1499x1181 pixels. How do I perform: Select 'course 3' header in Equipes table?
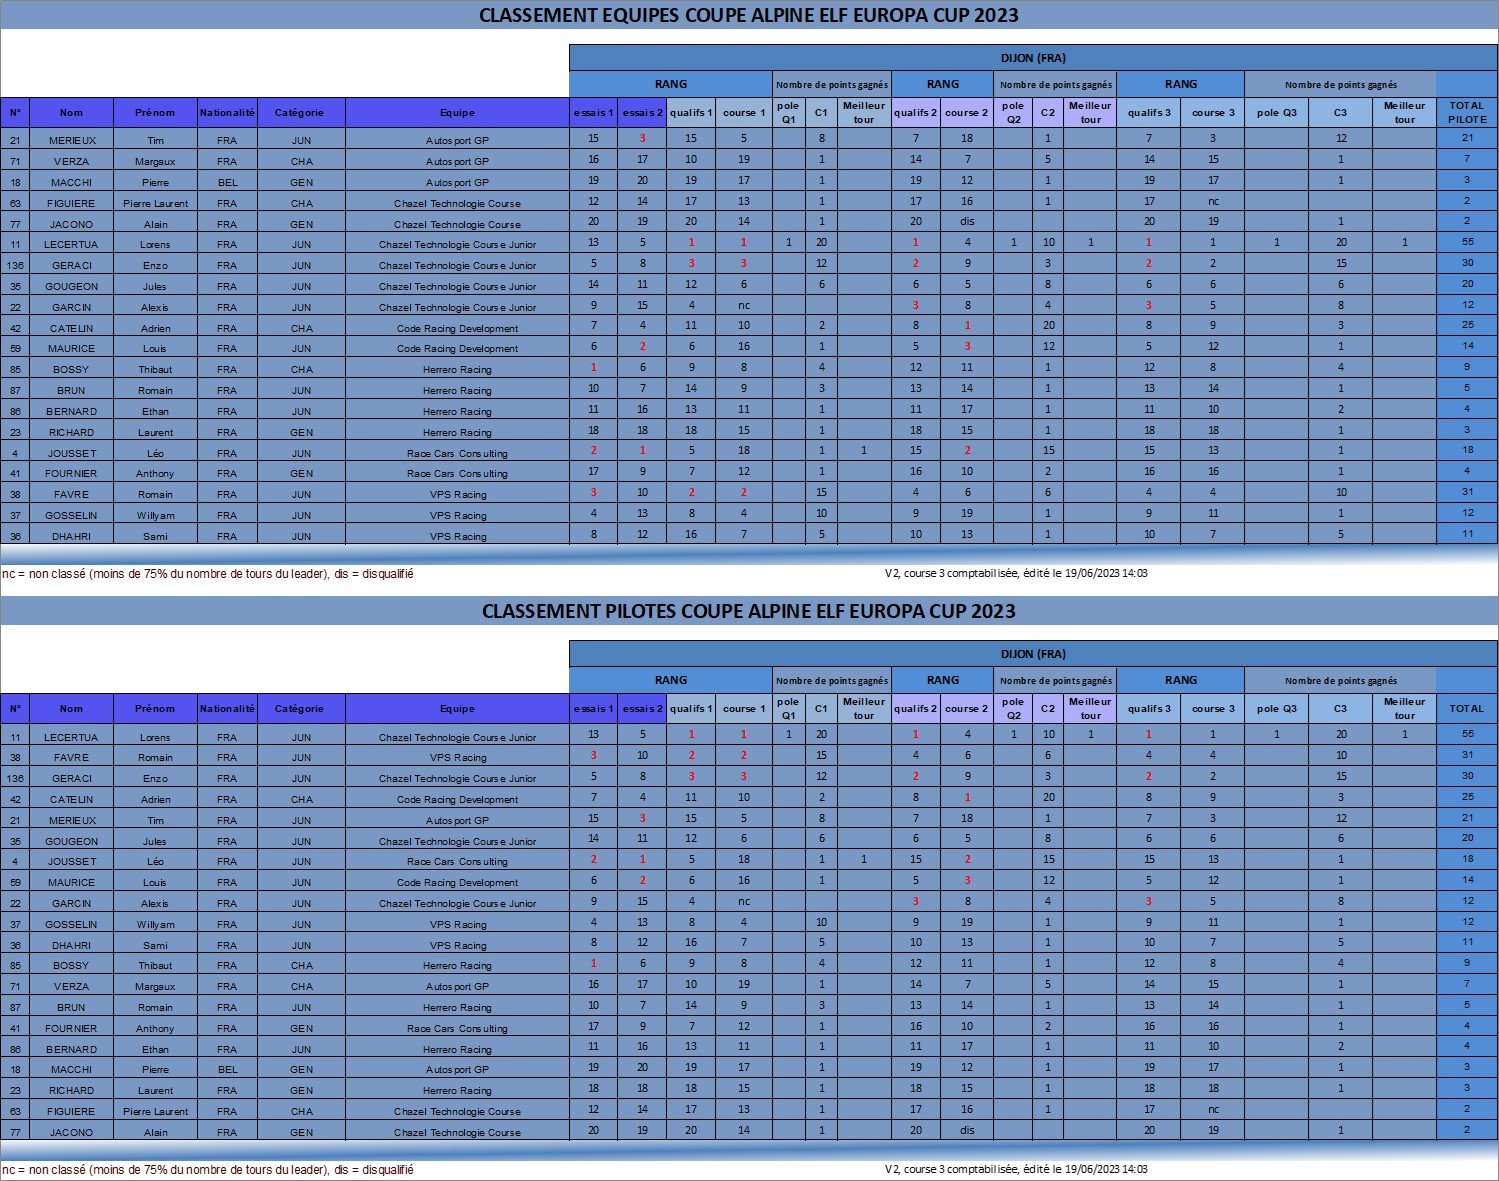(1213, 113)
